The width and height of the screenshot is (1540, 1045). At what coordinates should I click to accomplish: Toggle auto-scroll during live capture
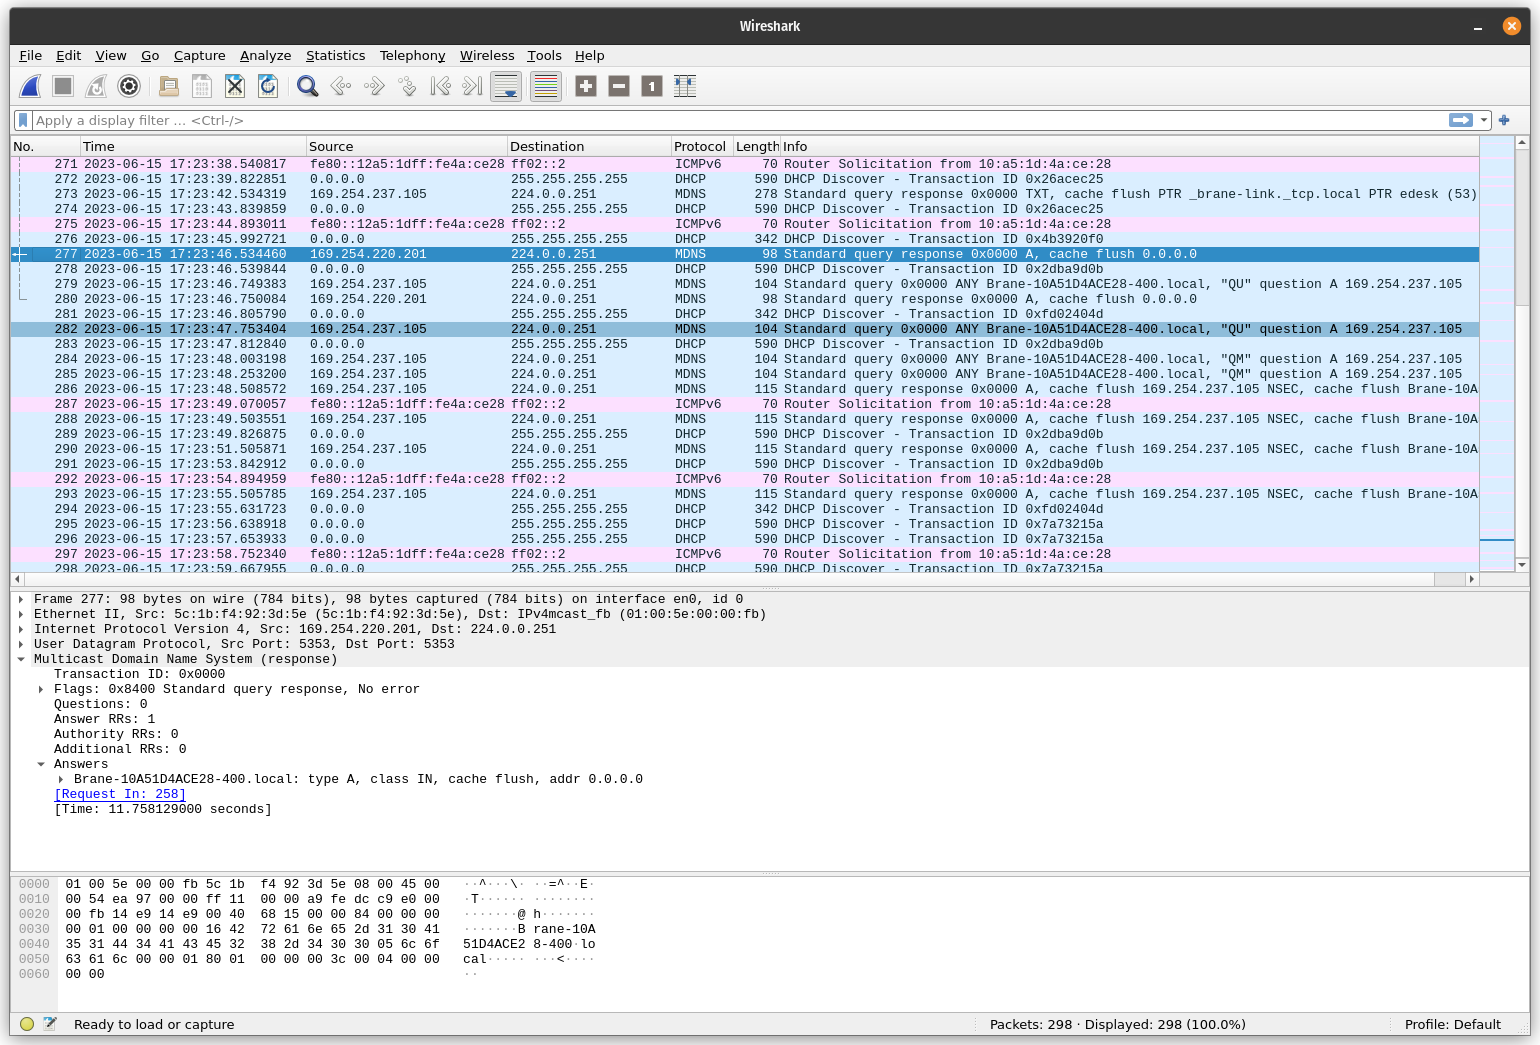click(x=506, y=87)
